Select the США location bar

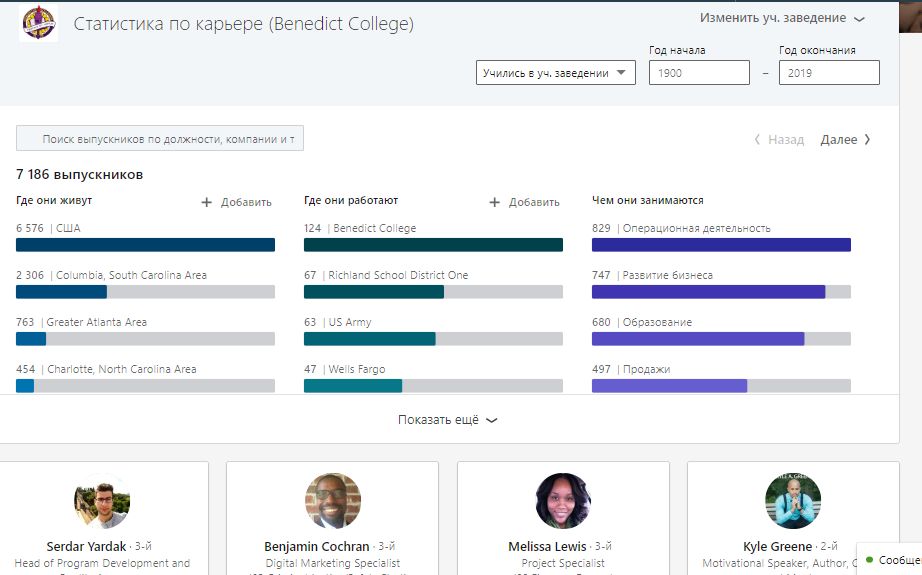(145, 245)
